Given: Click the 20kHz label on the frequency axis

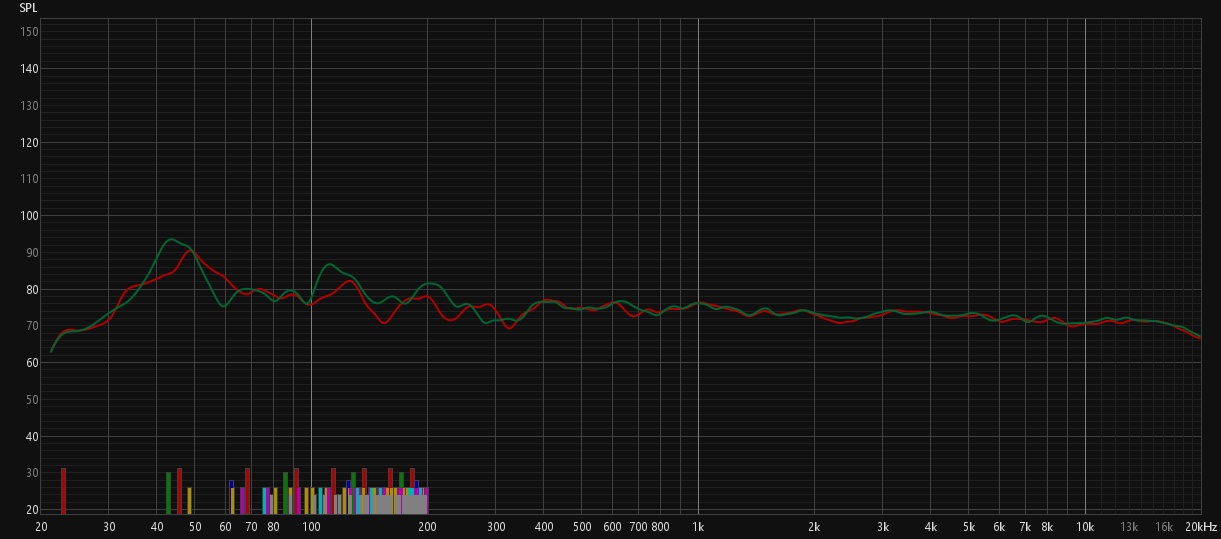Looking at the screenshot, I should click(1201, 526).
